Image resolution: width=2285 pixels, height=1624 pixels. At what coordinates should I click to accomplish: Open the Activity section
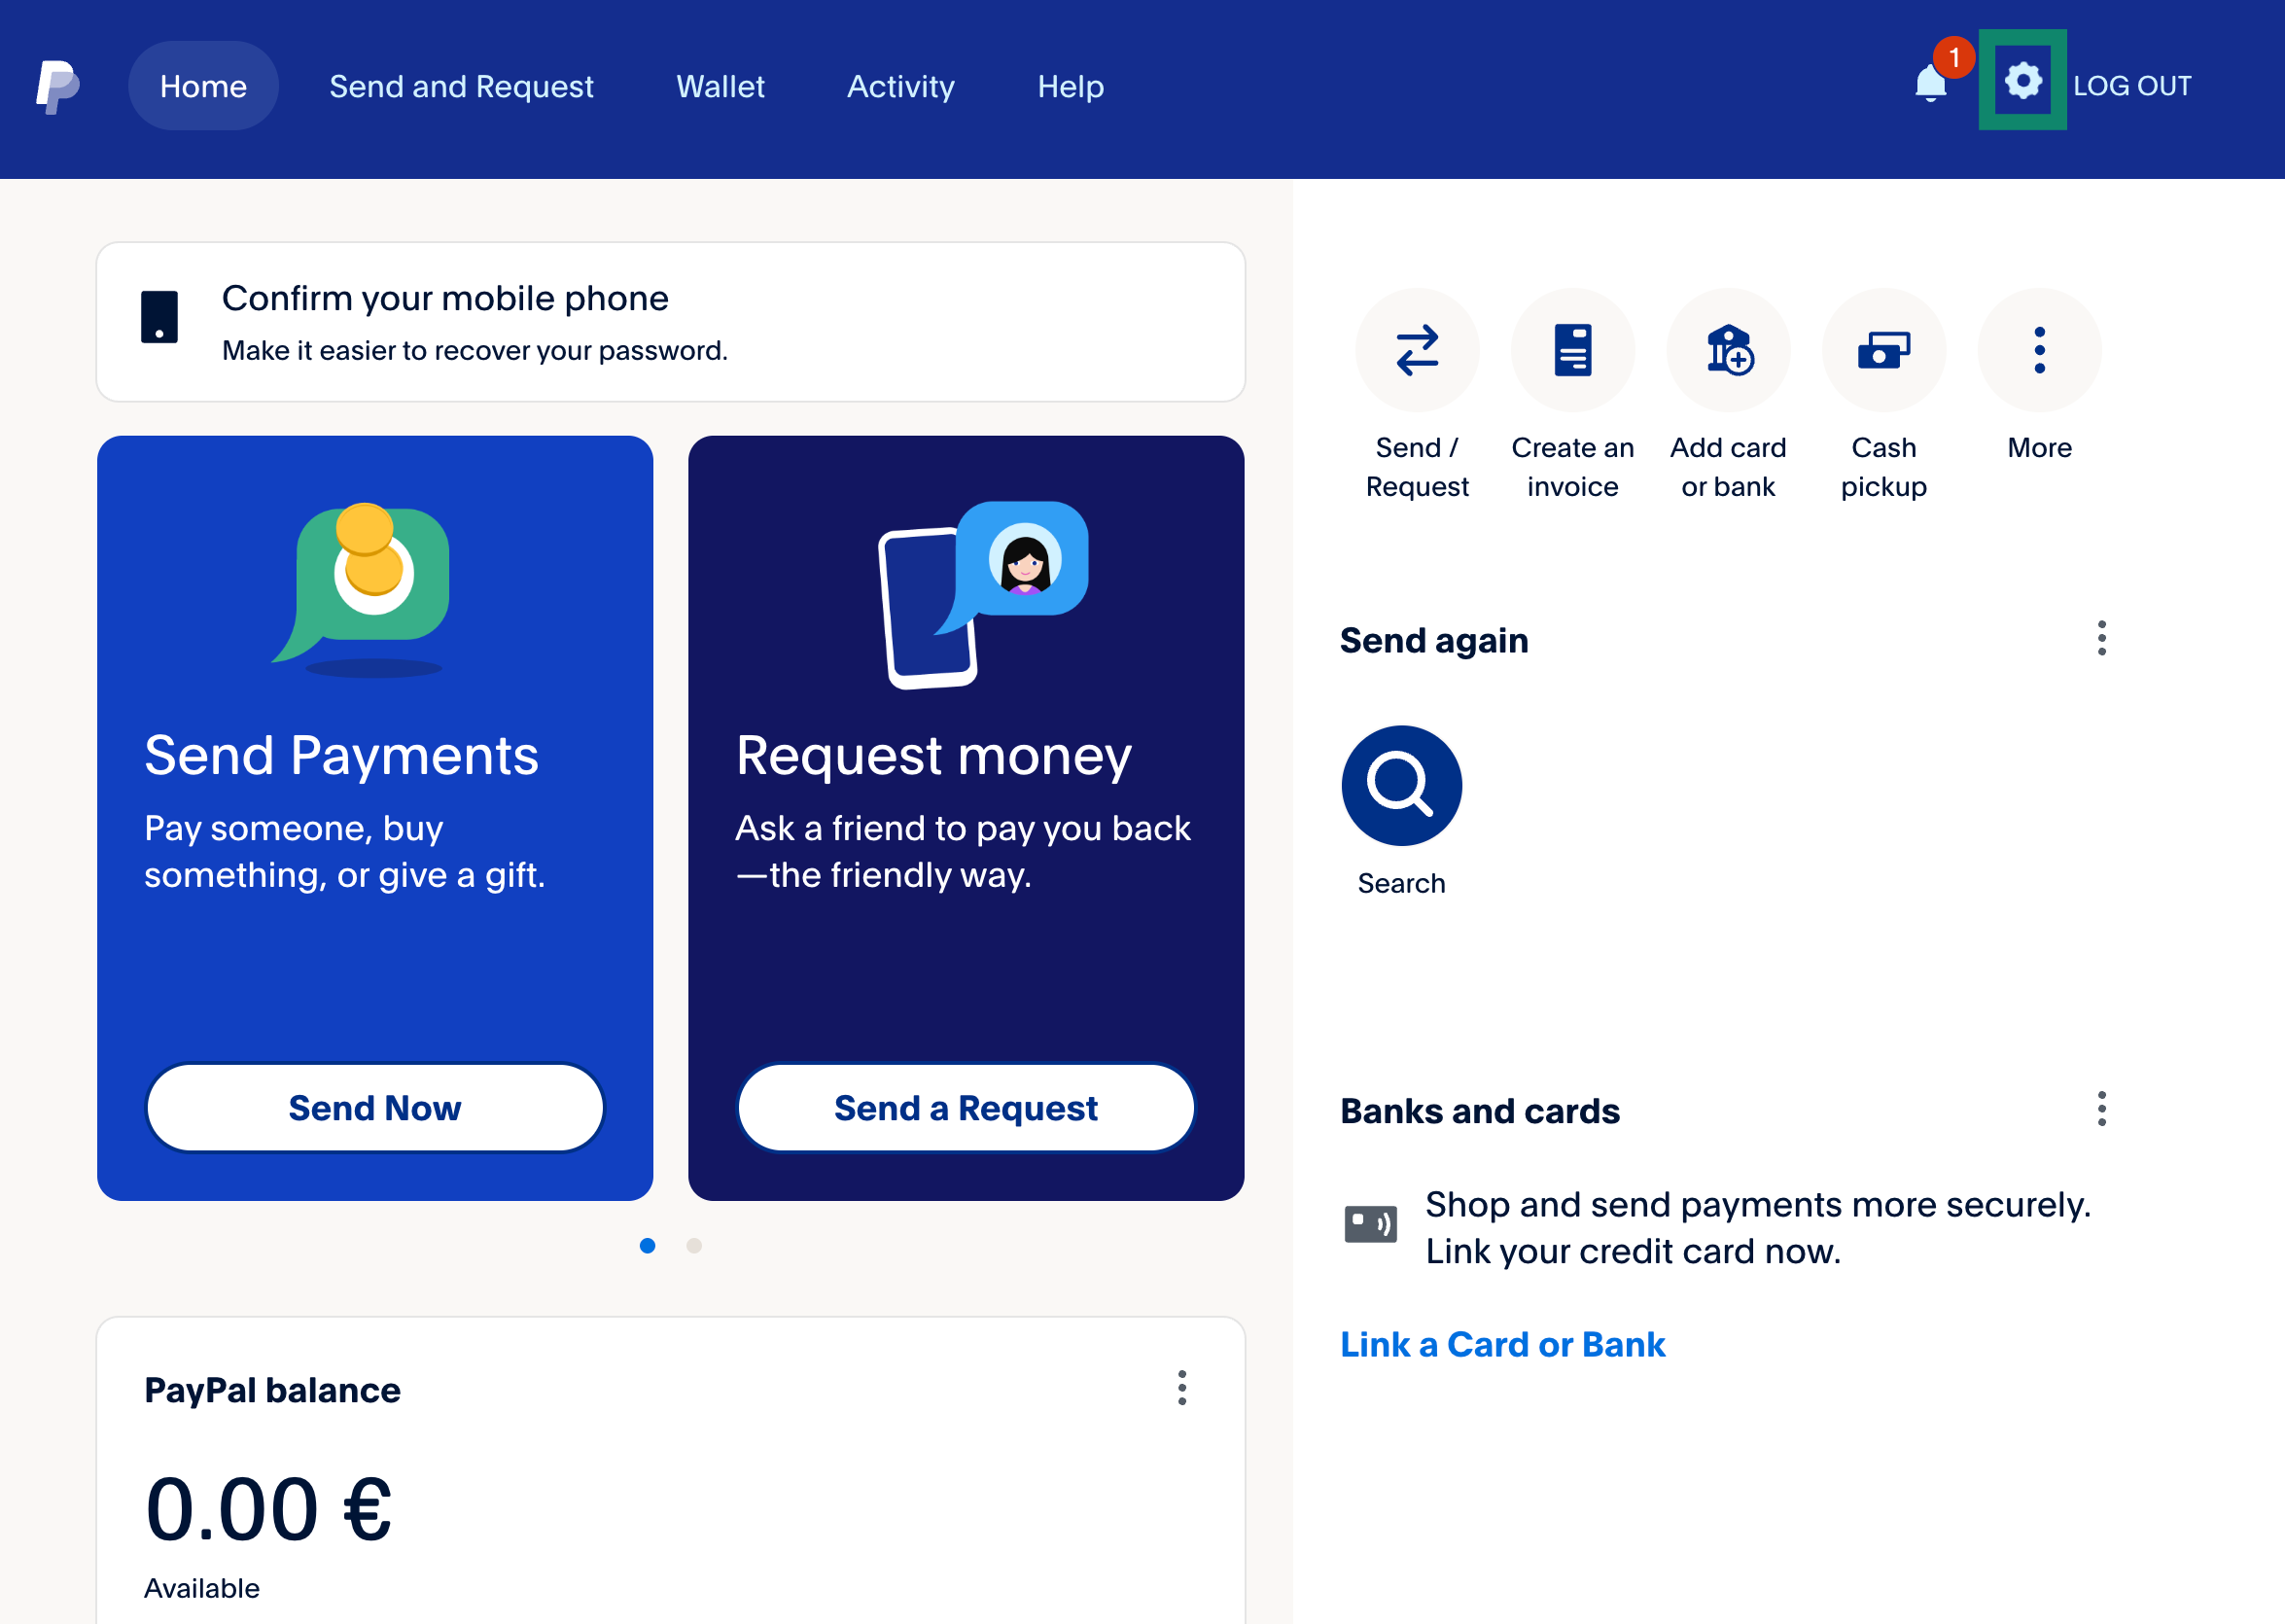(x=900, y=86)
